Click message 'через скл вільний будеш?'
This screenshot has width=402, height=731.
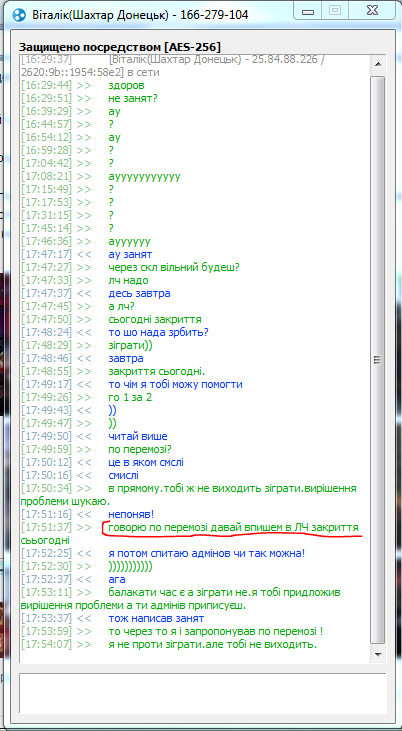(x=173, y=268)
